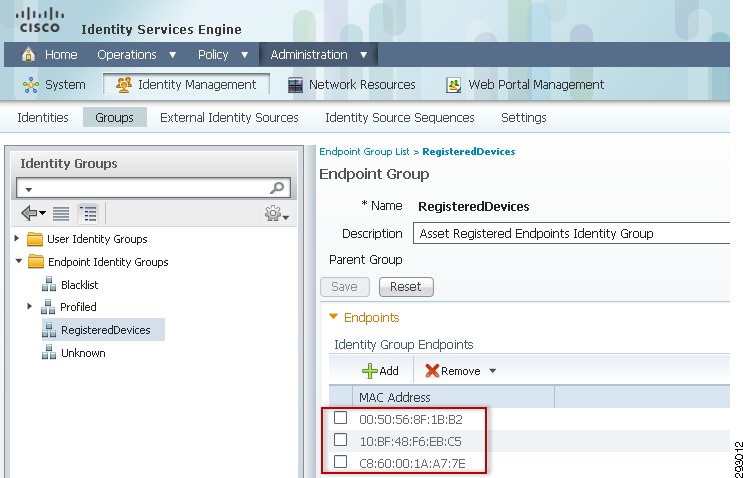Switch to the Settings tab
Viewport: 743px width, 478px height.
click(524, 117)
